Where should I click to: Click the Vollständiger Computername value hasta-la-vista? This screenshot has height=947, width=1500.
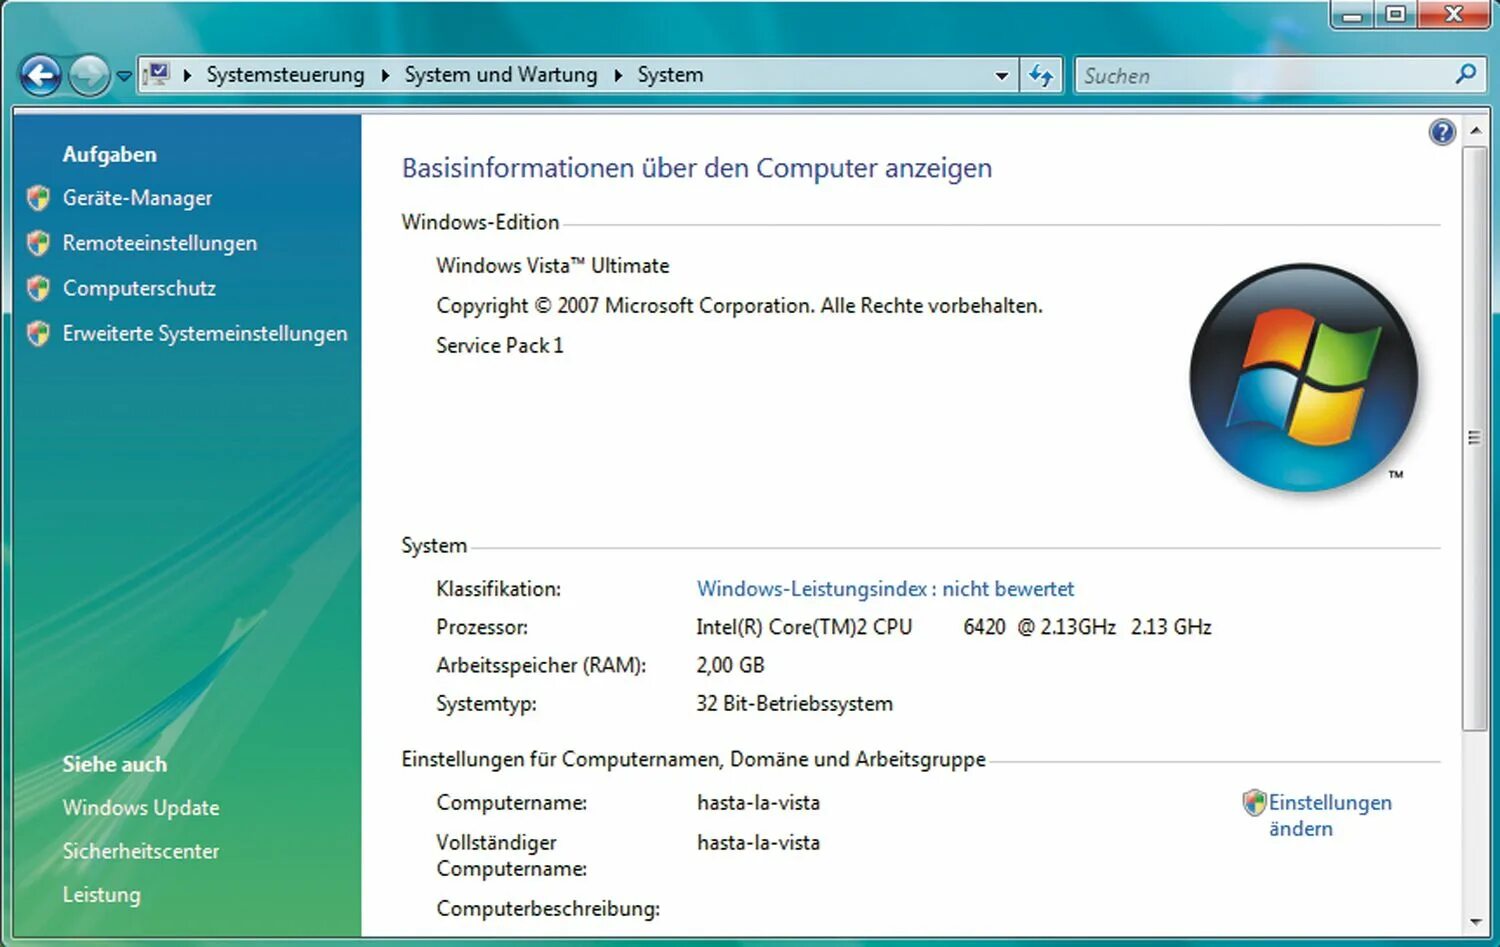click(758, 843)
